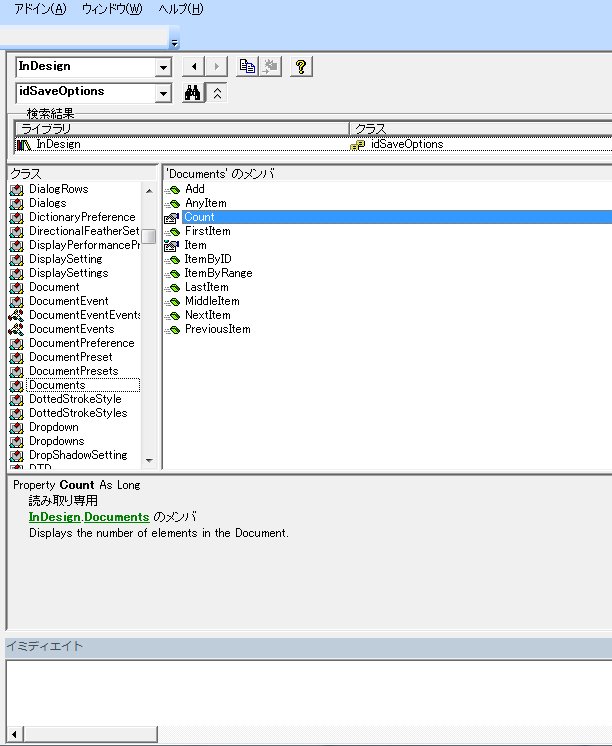The width and height of the screenshot is (612, 746).
Task: Click the class list scroll down arrow
Action: tap(149, 461)
